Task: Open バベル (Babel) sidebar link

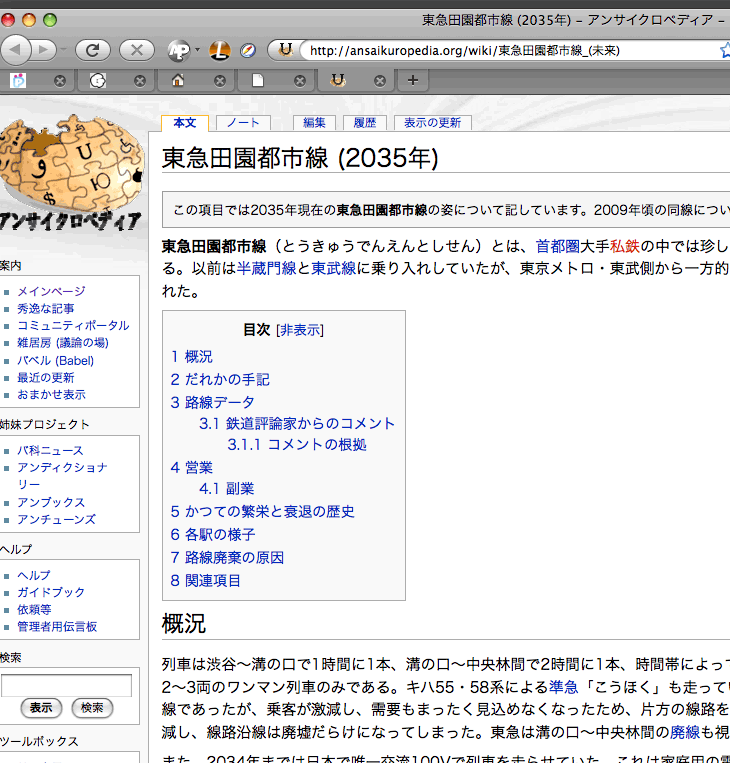Action: point(55,361)
